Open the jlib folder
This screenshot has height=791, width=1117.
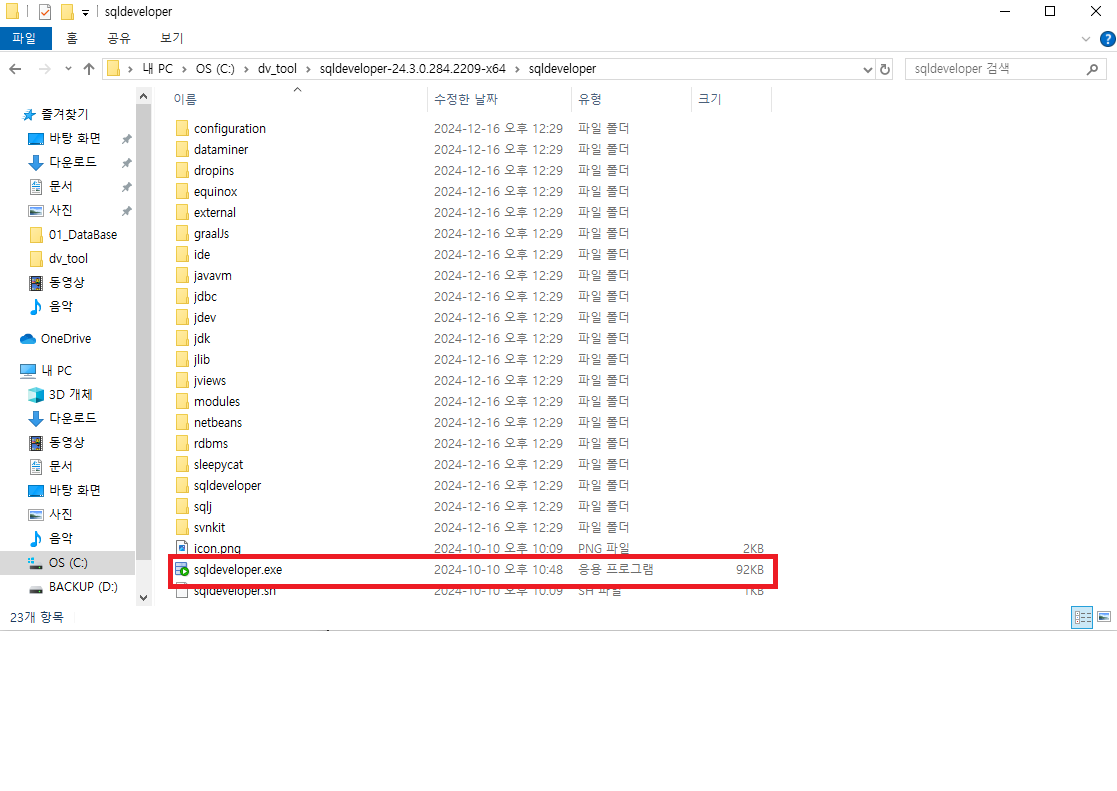click(x=202, y=360)
